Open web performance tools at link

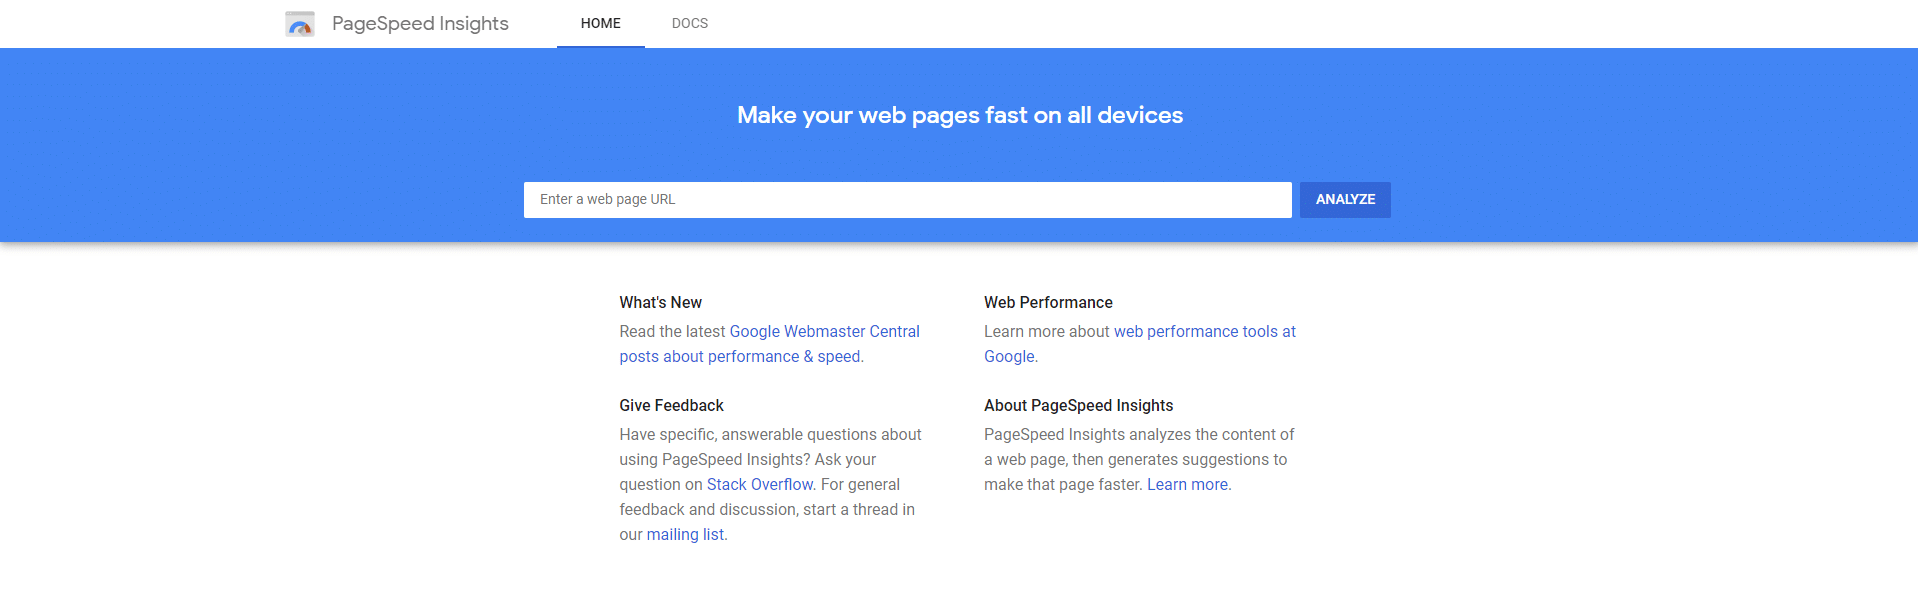pyautogui.click(x=1205, y=331)
